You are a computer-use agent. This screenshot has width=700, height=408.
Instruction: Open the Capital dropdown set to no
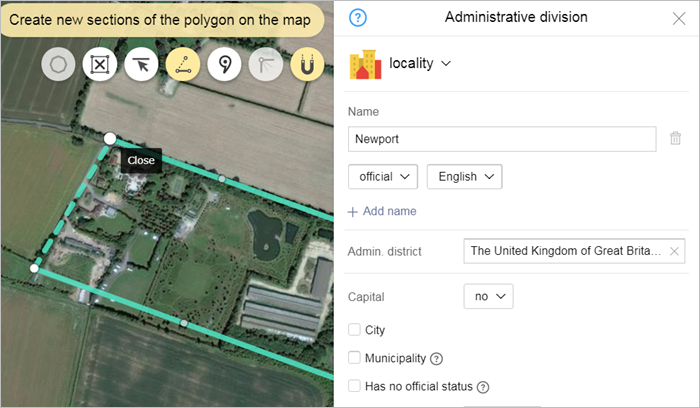(x=488, y=297)
